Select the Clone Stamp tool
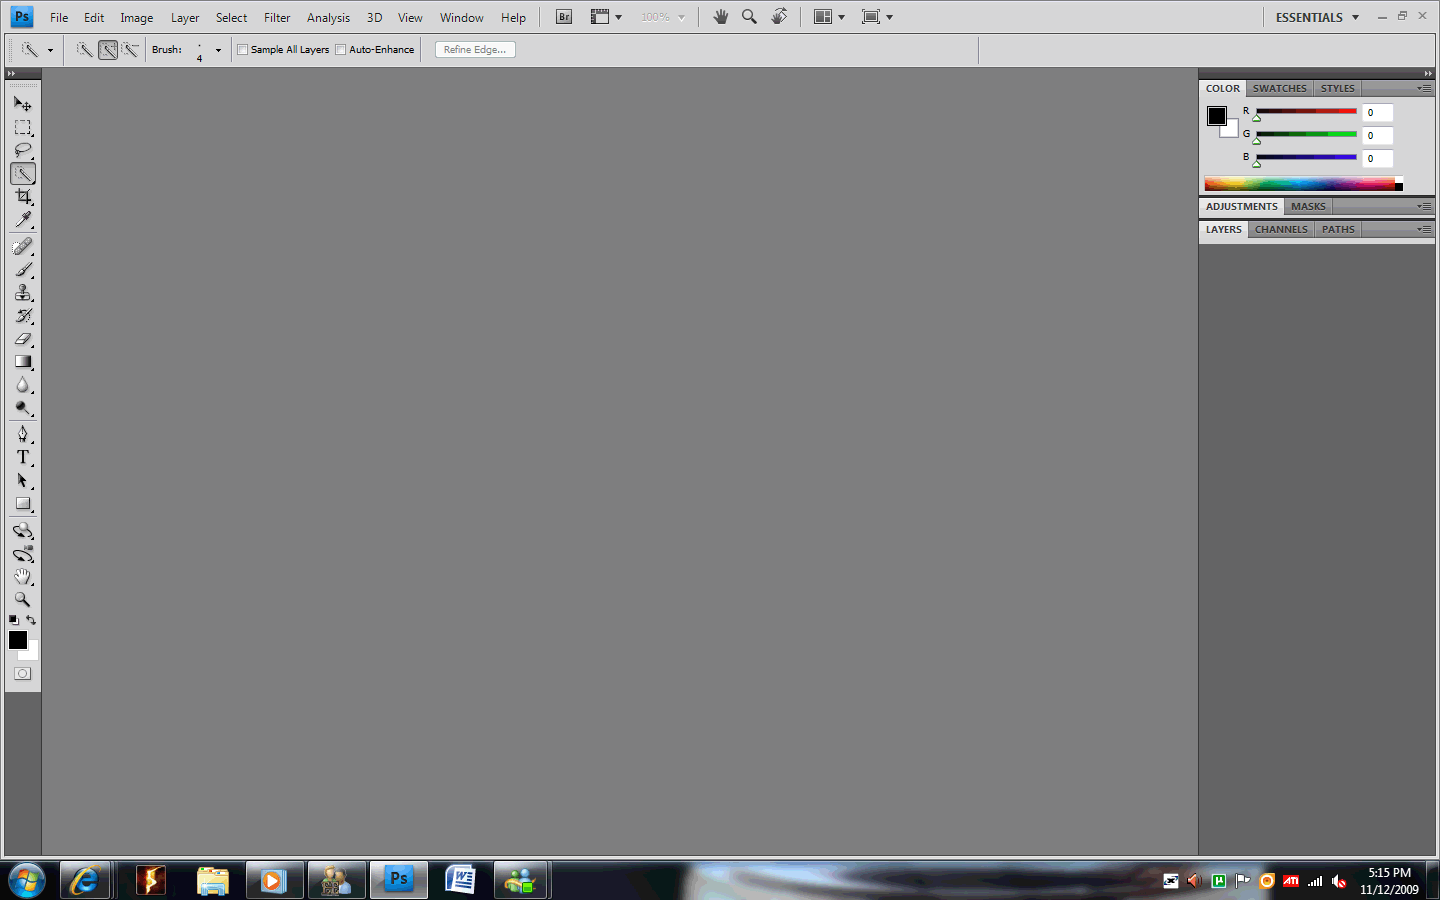 click(x=22, y=293)
